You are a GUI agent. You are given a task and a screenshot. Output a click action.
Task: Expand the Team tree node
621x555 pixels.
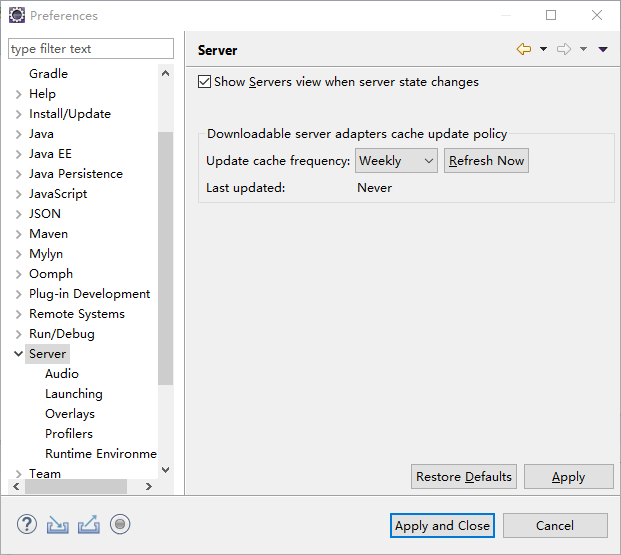(x=18, y=473)
